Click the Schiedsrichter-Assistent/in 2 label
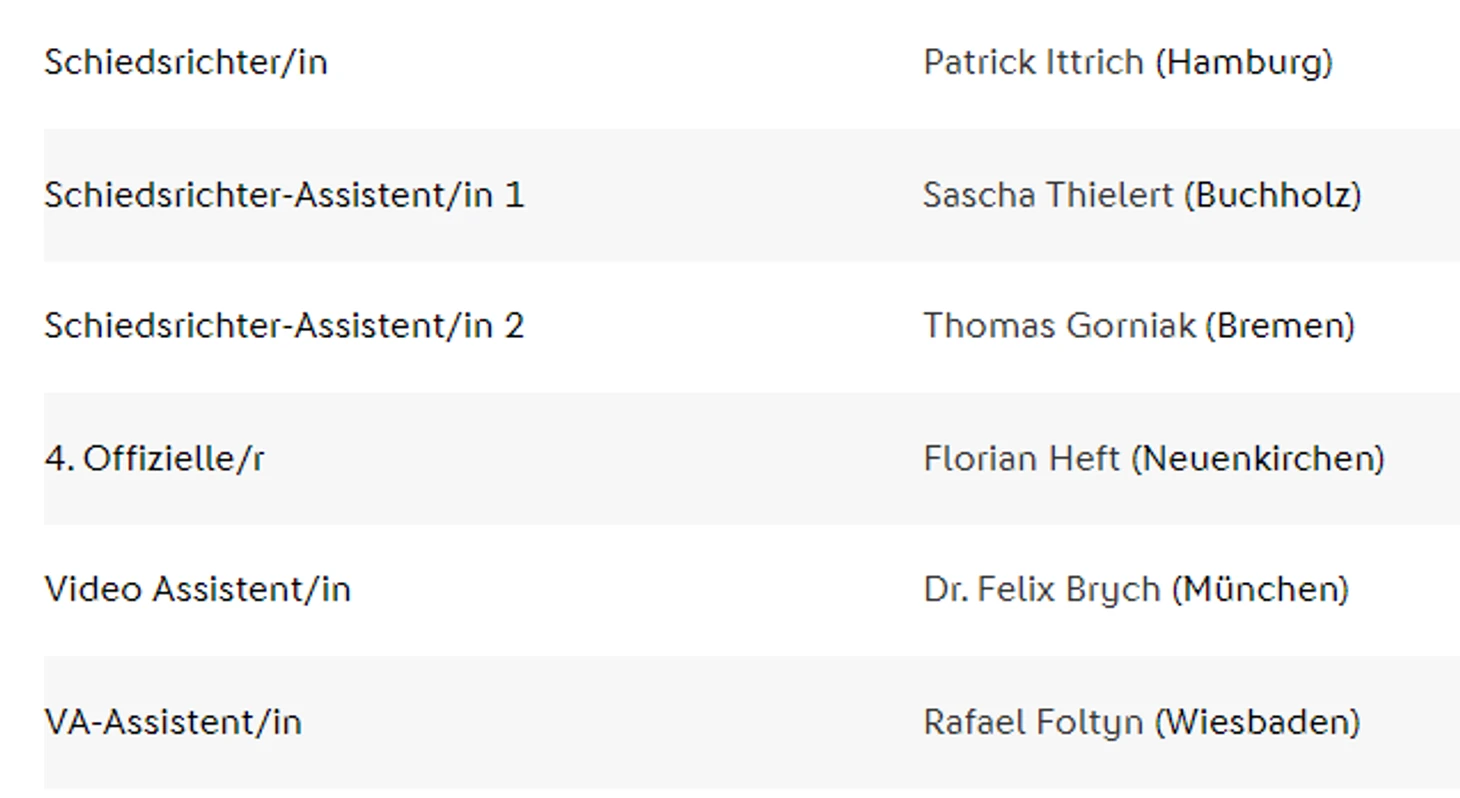The image size is (1460, 798). 284,325
